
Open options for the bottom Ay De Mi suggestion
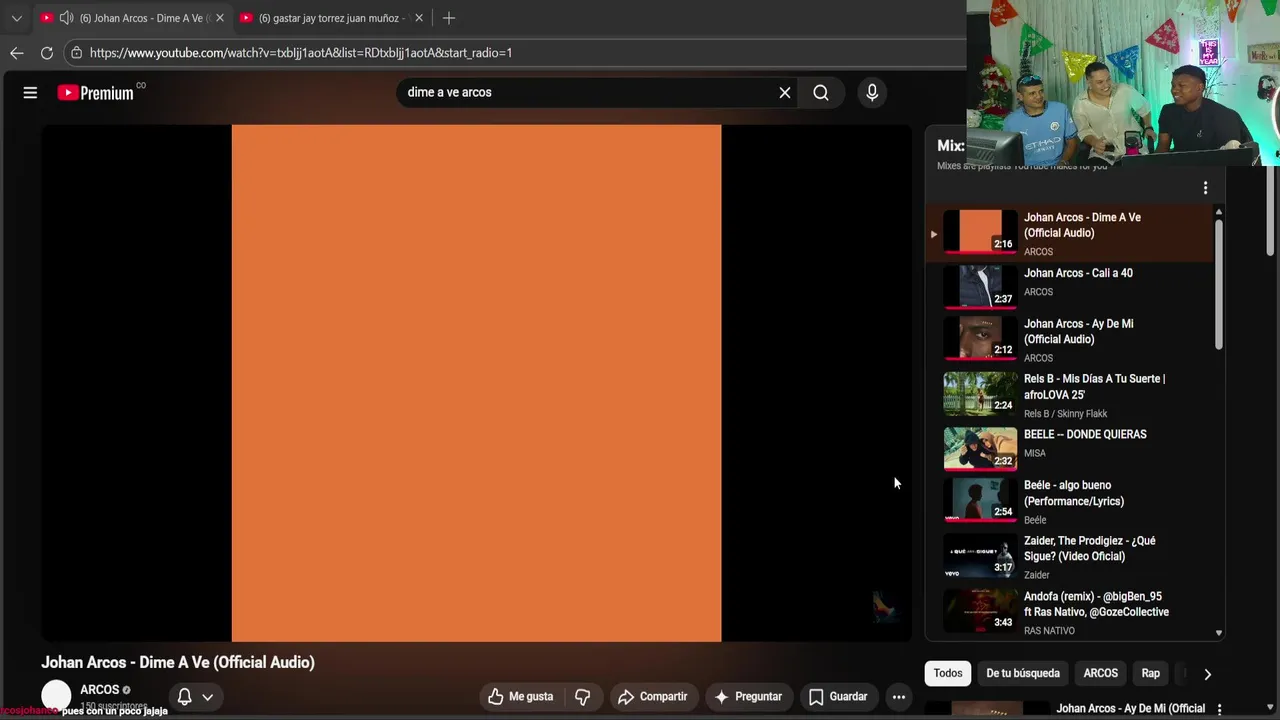(1219, 709)
